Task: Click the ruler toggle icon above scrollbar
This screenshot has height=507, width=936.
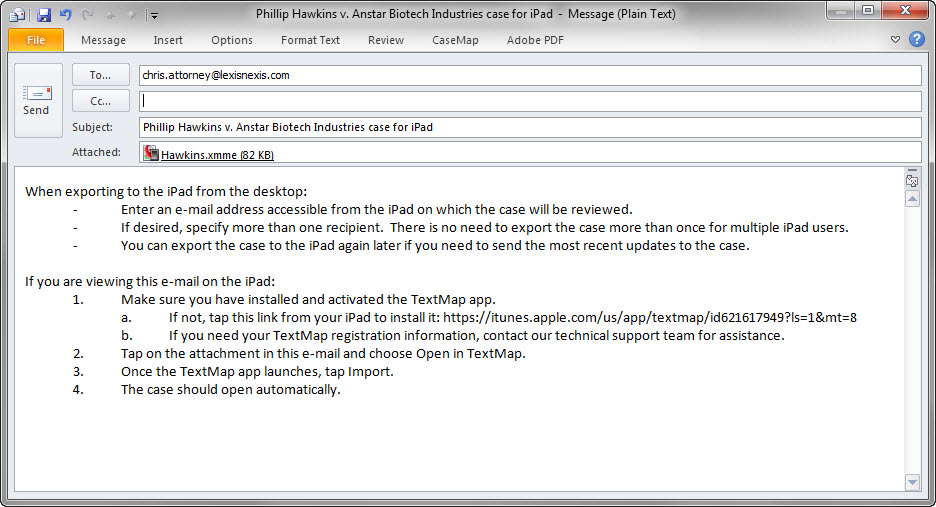Action: [x=912, y=181]
